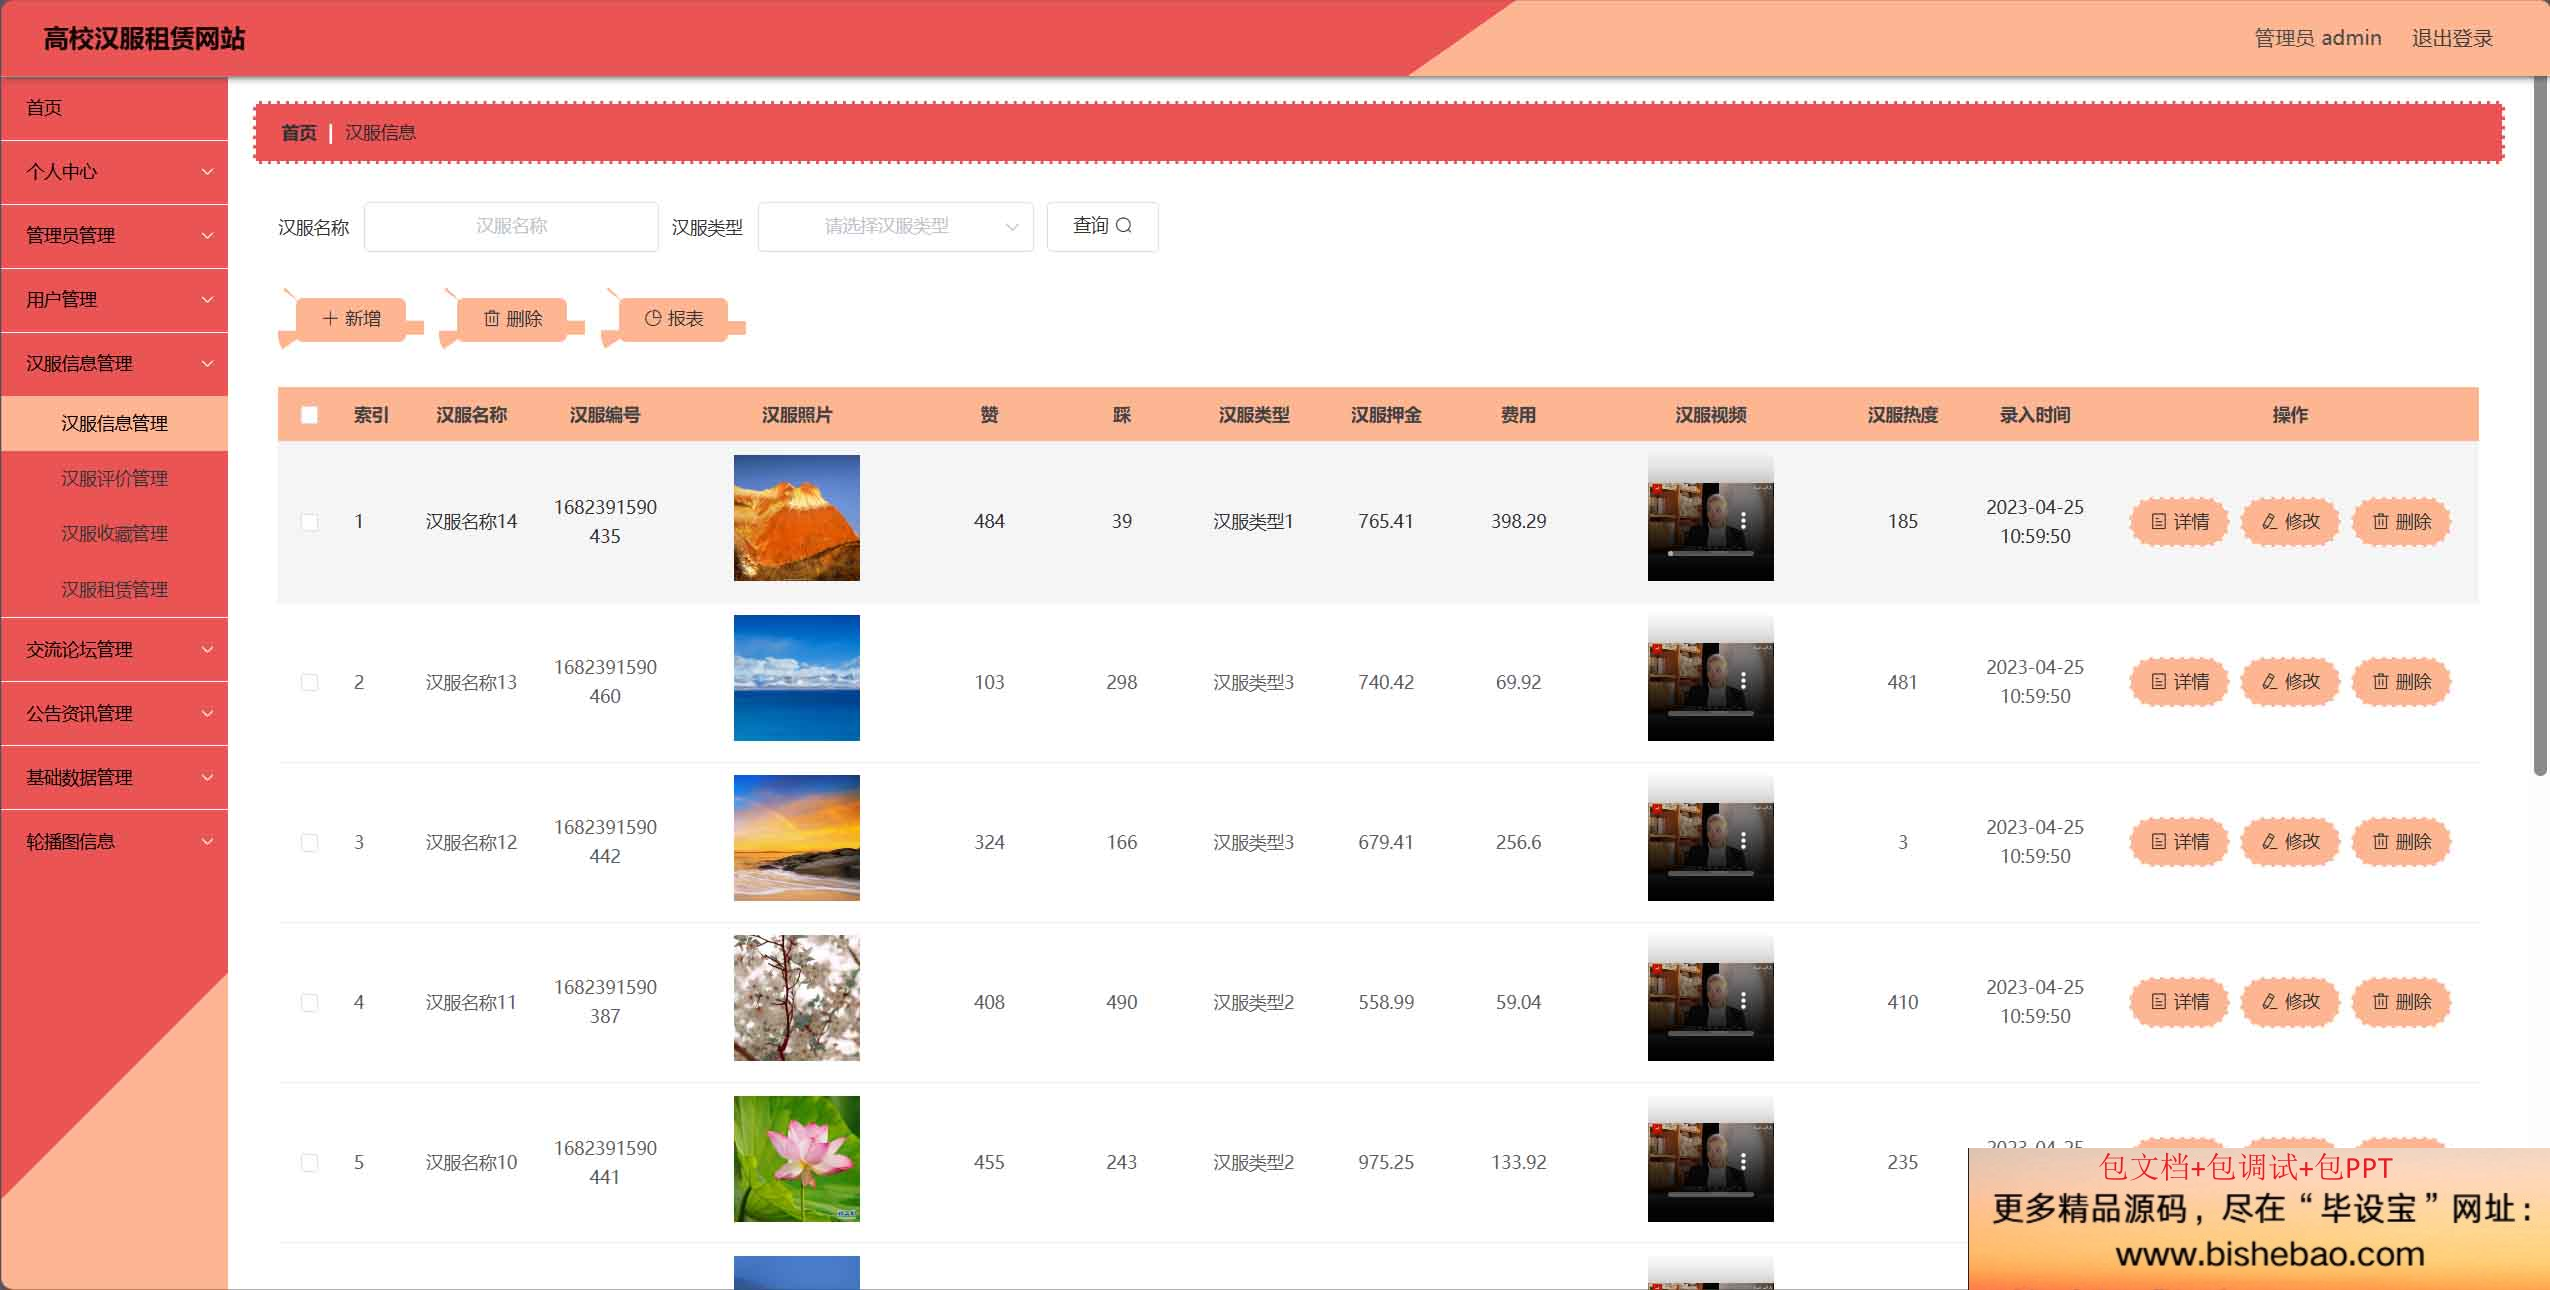Viewport: 2550px width, 1290px height.
Task: Click the 删除 batch delete toolbar button
Action: tap(512, 319)
